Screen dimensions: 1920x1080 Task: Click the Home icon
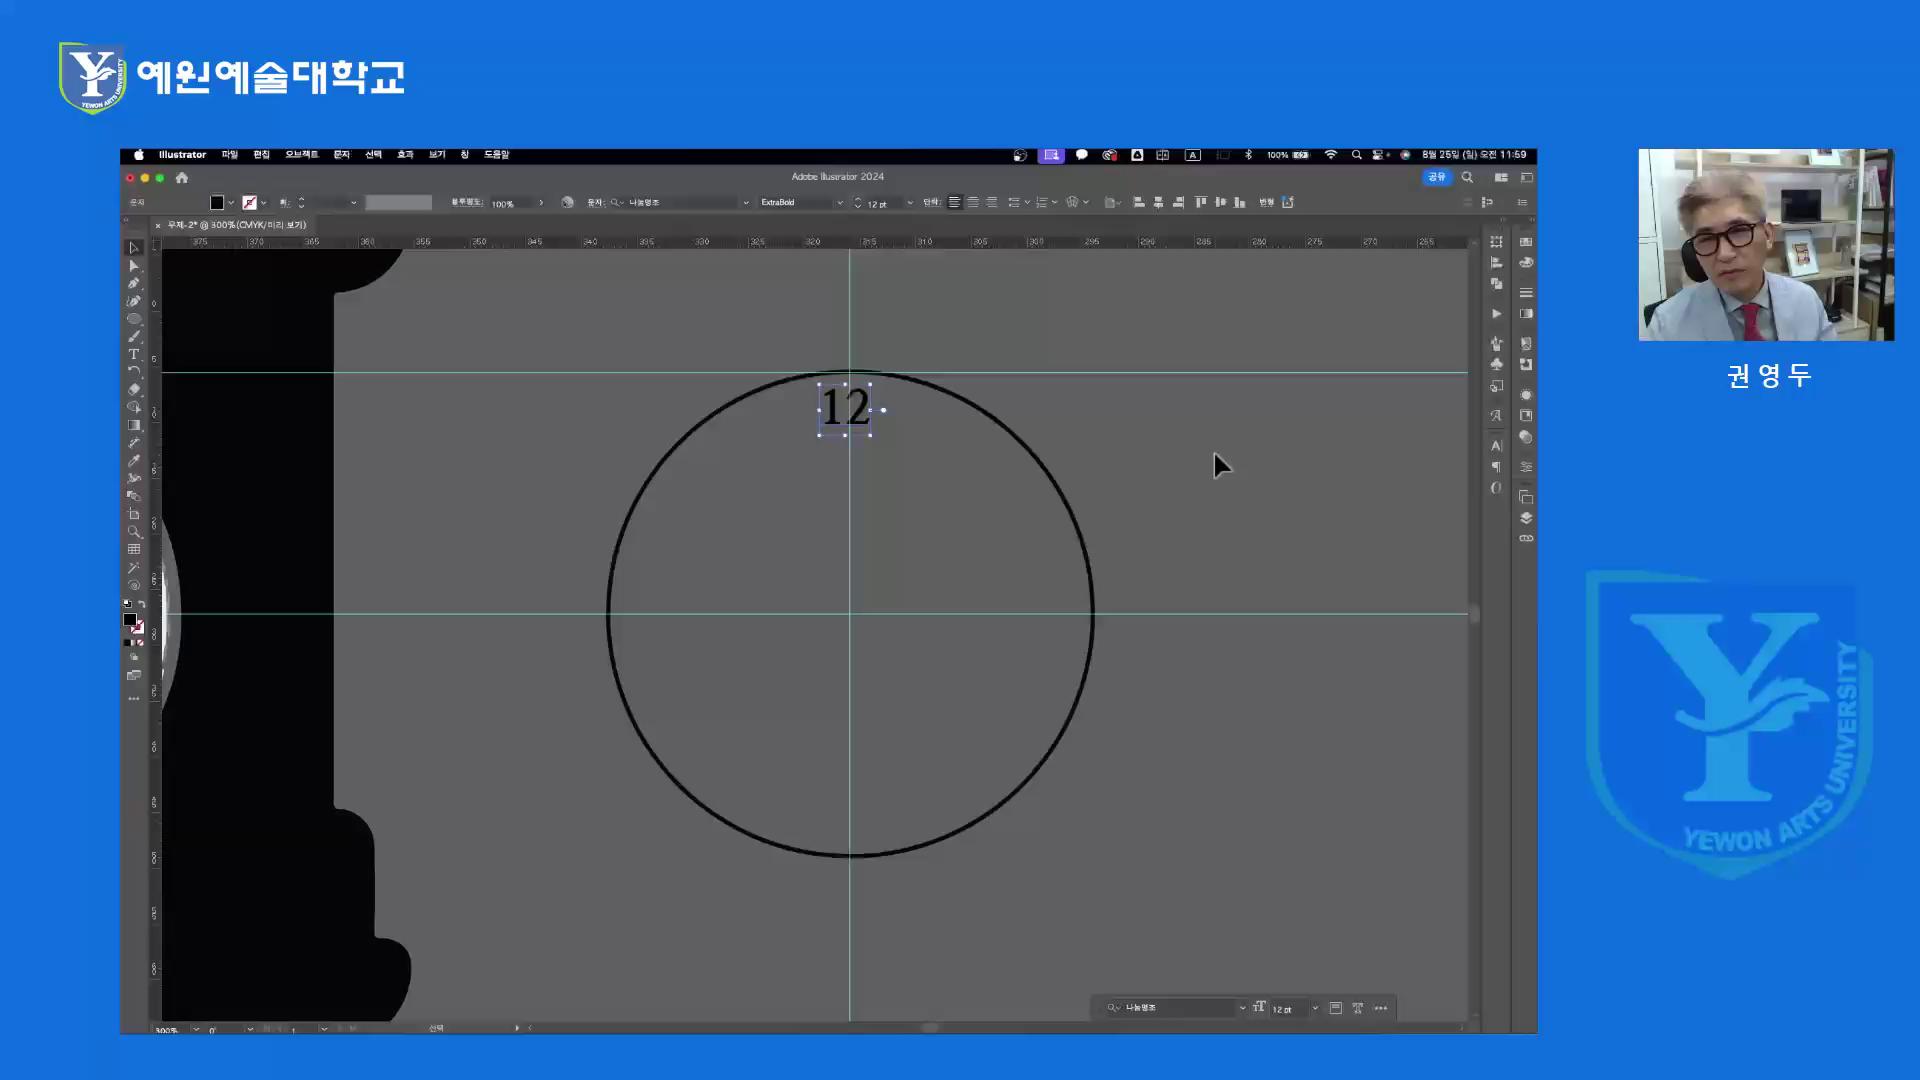pyautogui.click(x=182, y=178)
